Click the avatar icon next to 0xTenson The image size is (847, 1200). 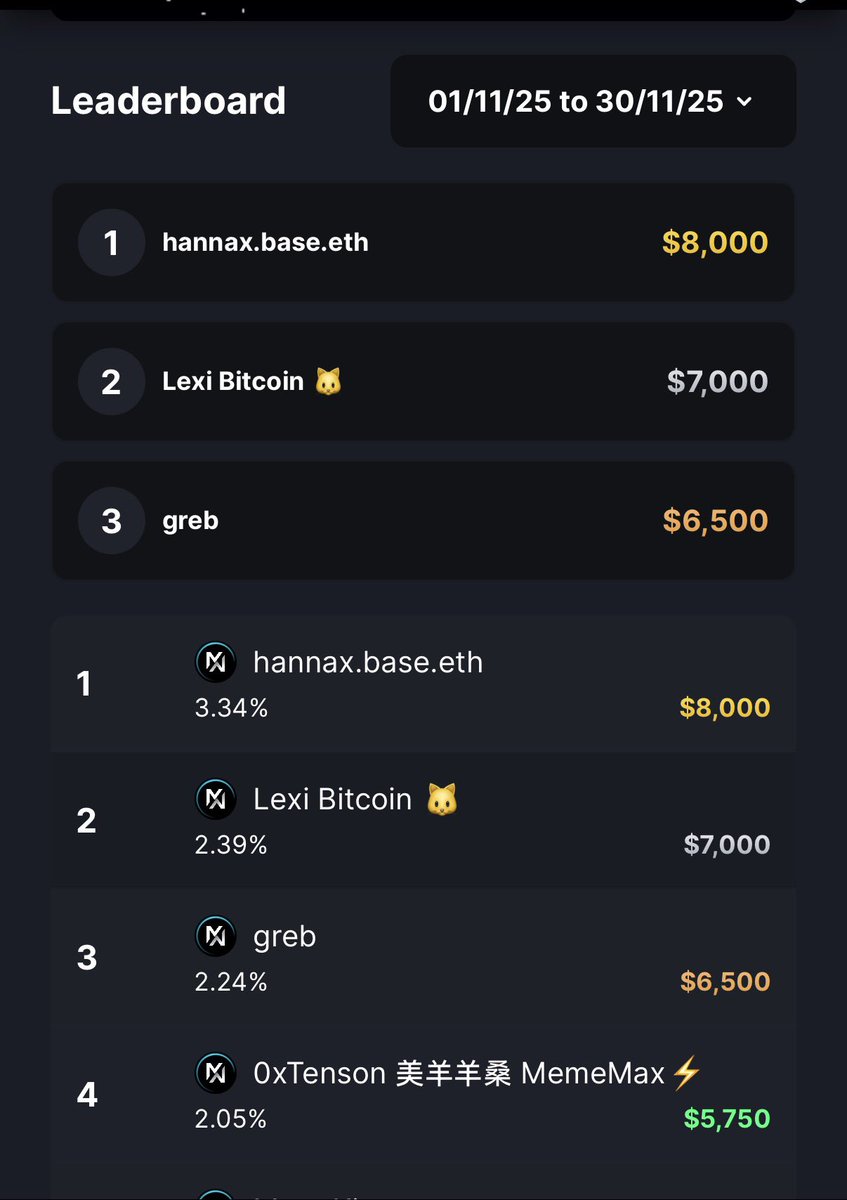pos(216,1073)
